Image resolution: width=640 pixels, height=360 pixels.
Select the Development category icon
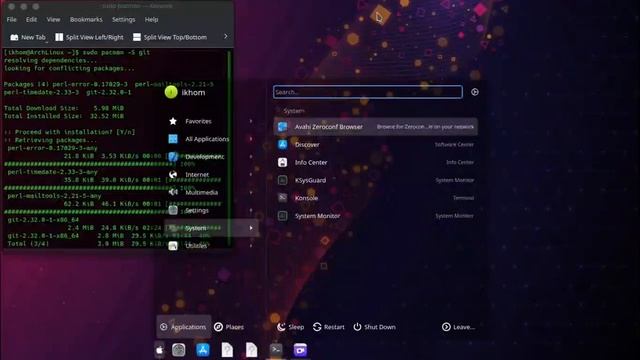click(173, 157)
